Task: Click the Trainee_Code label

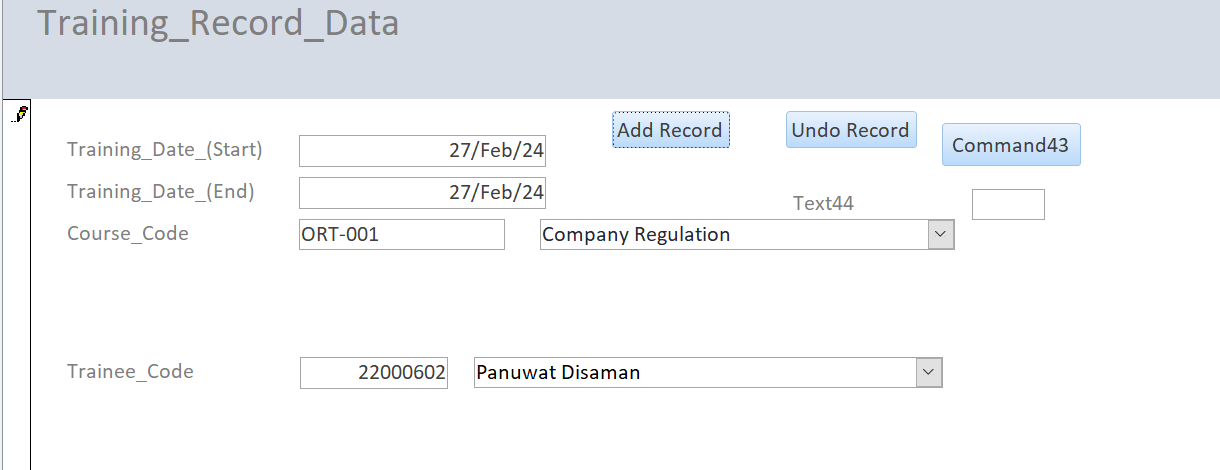Action: click(130, 372)
